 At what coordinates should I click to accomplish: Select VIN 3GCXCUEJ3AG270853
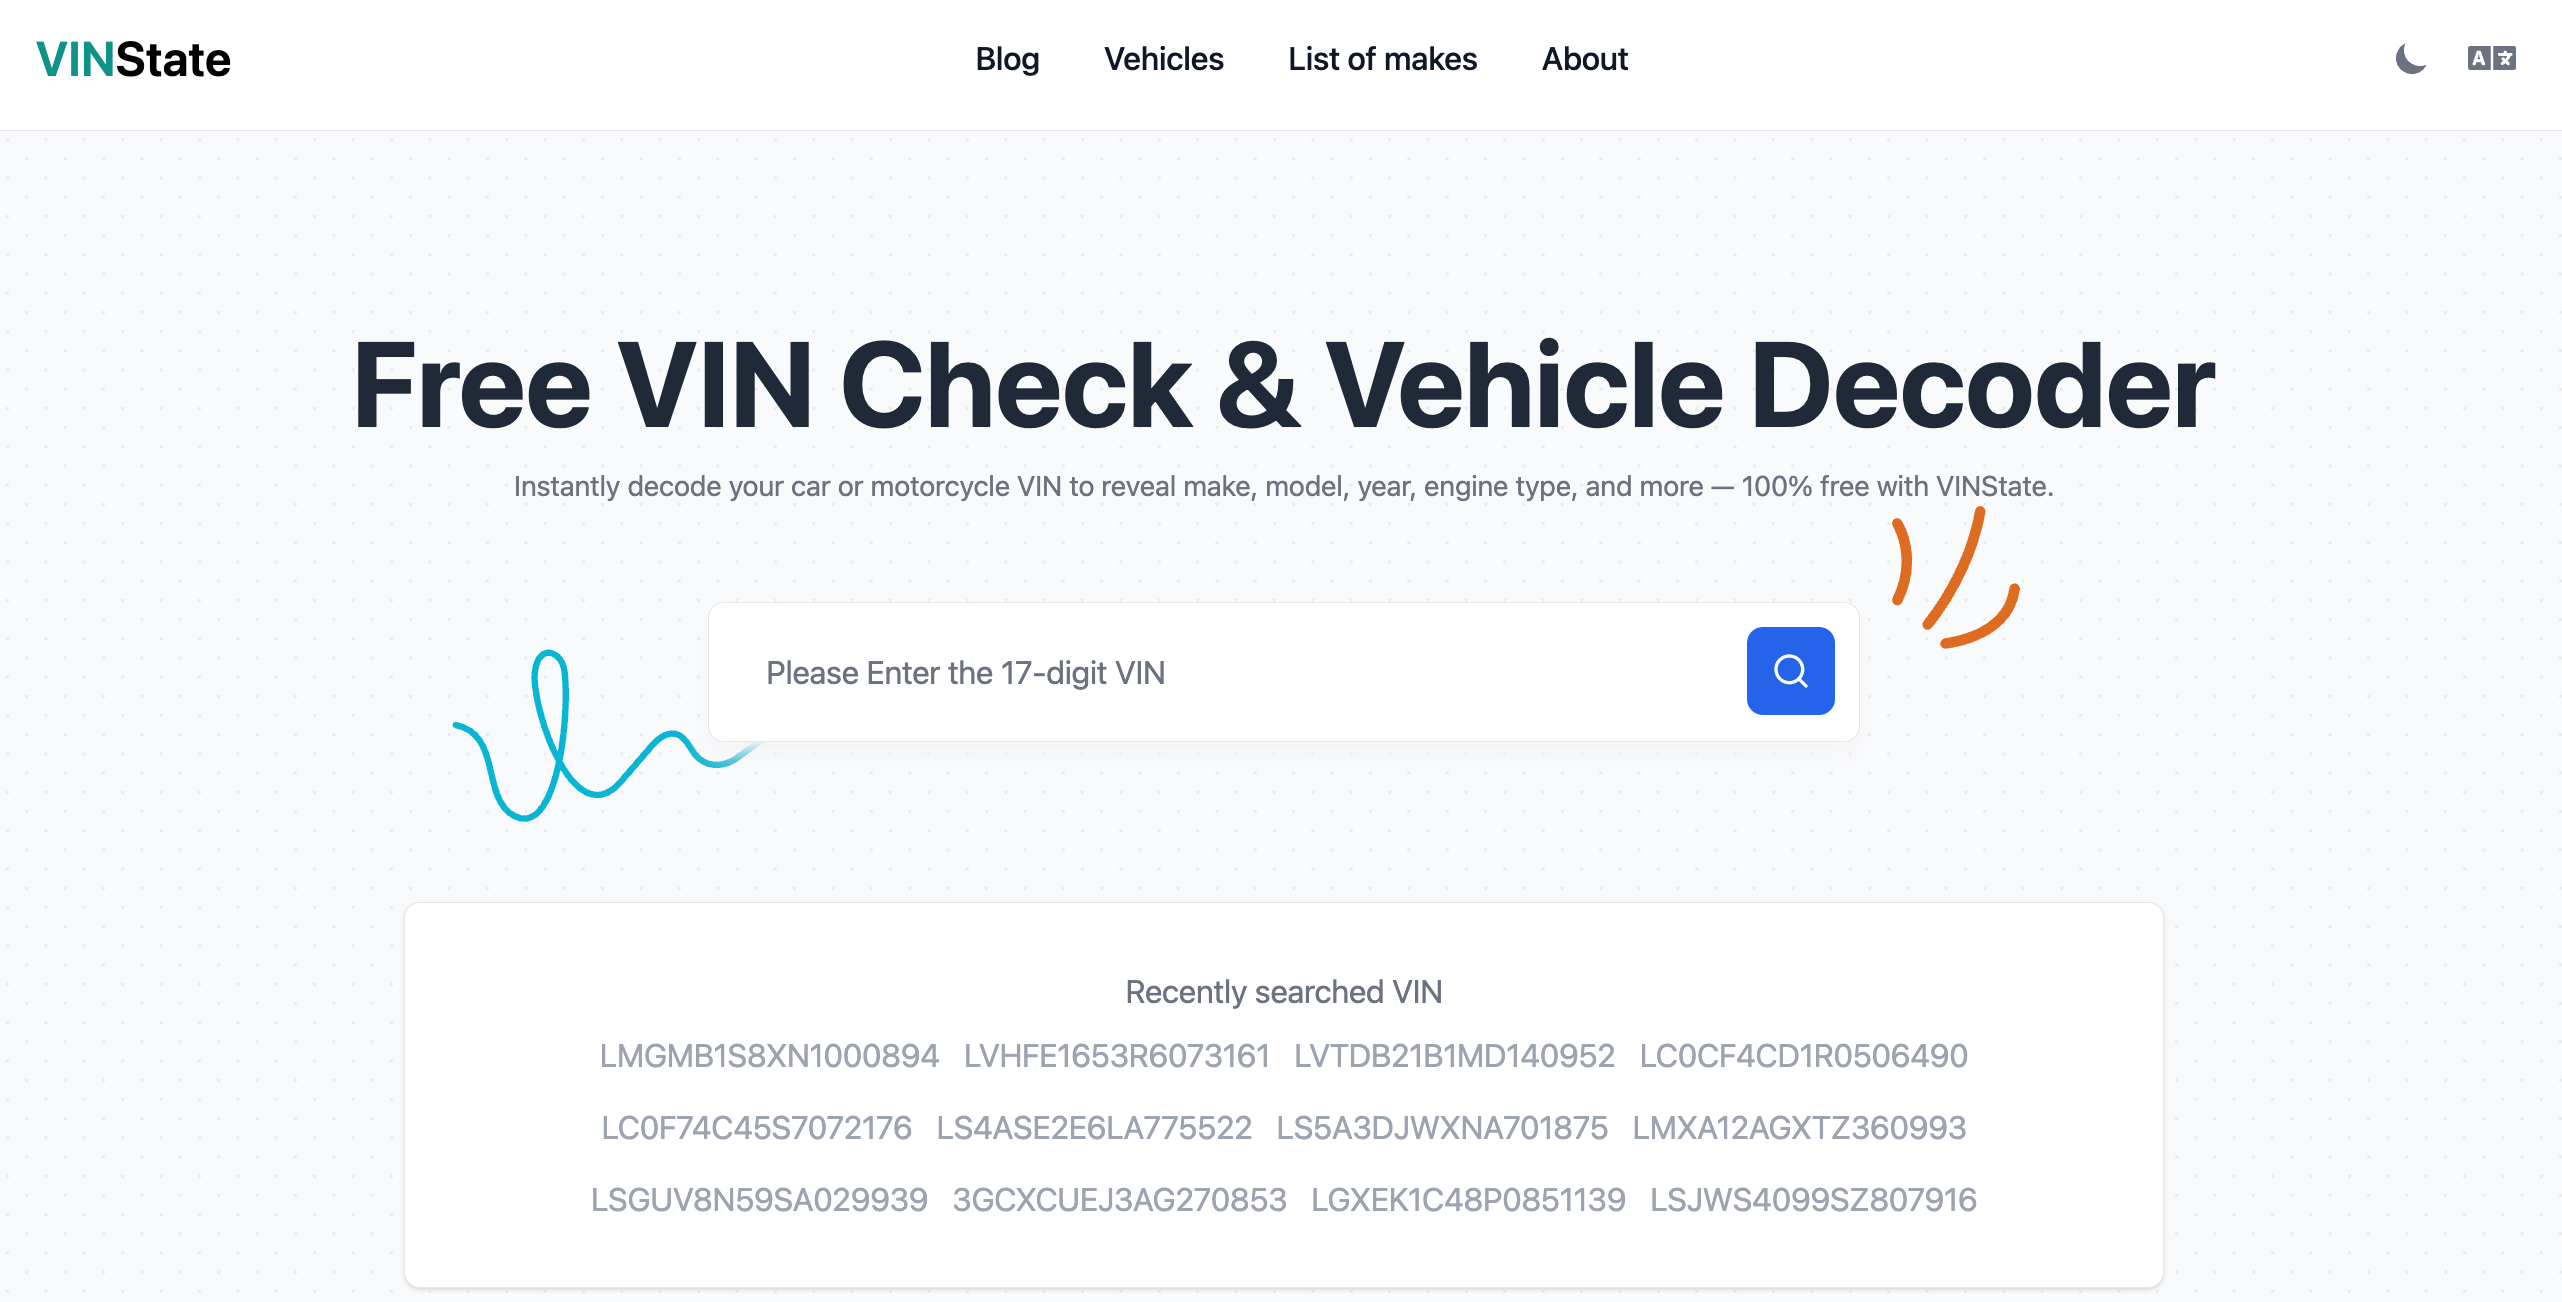(1119, 1200)
